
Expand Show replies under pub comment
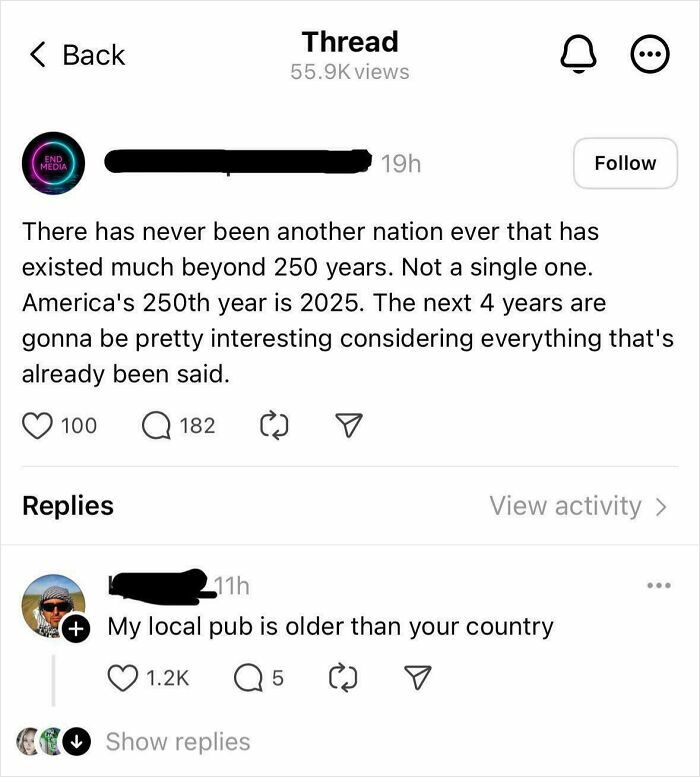coord(178,742)
